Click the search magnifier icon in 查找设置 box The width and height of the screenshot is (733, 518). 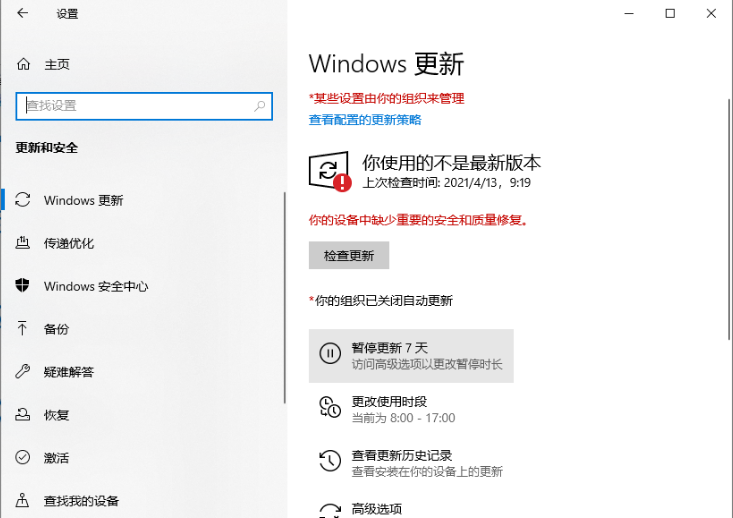pos(259,106)
